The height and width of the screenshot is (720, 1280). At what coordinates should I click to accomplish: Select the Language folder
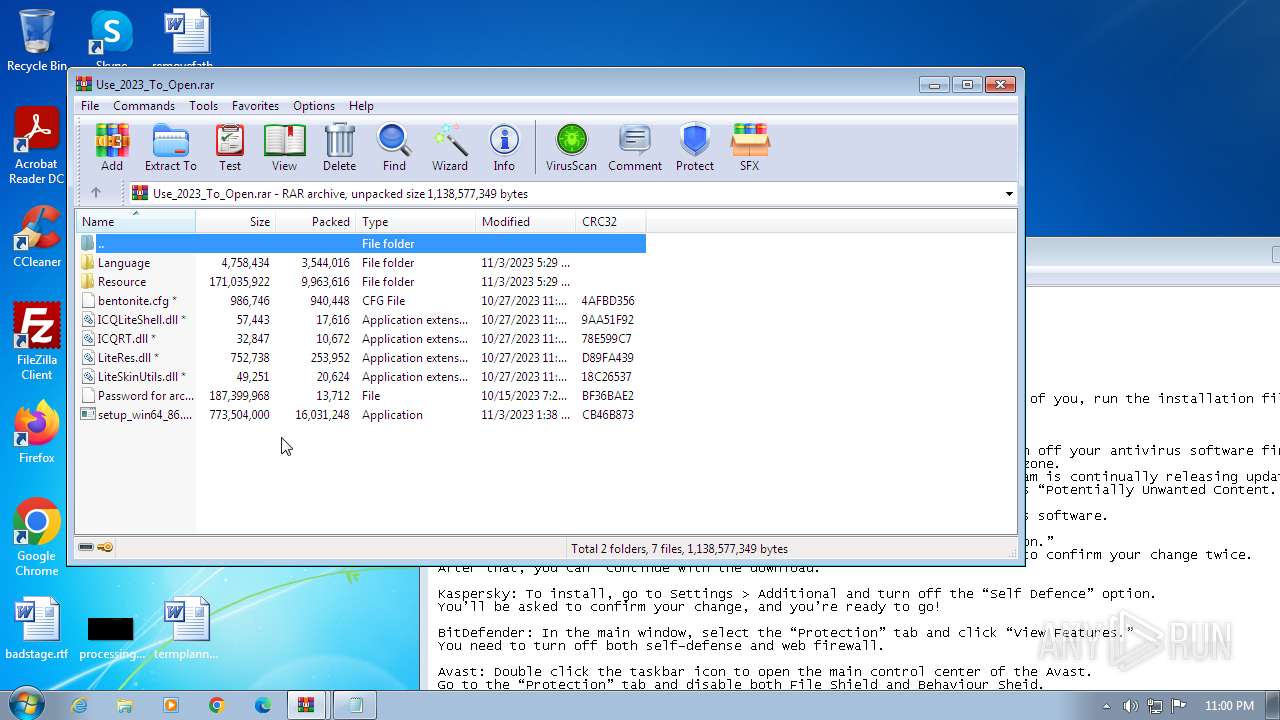(x=361, y=263)
